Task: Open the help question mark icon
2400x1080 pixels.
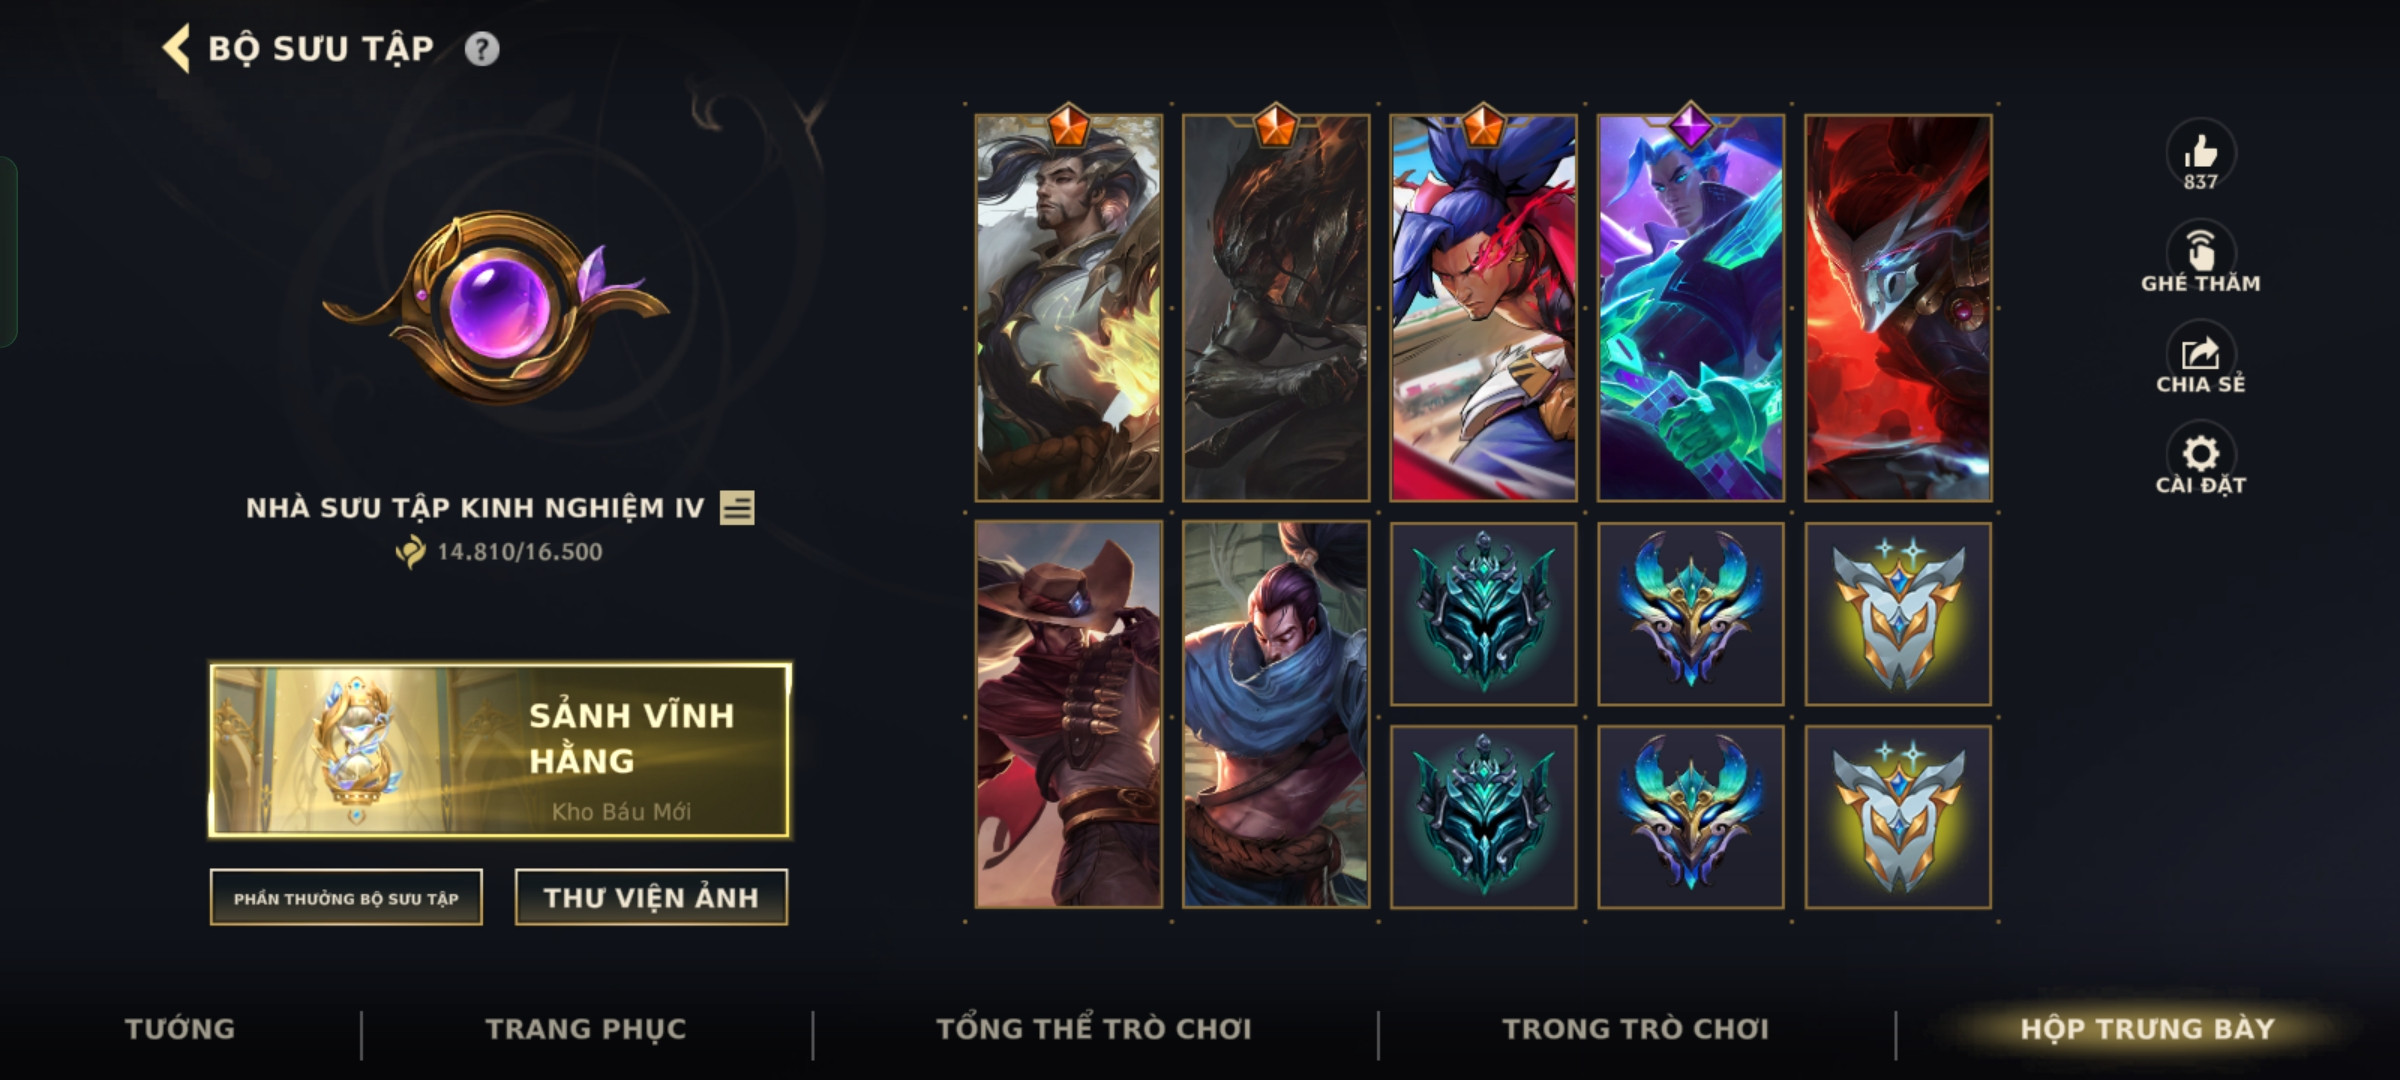Action: point(482,49)
